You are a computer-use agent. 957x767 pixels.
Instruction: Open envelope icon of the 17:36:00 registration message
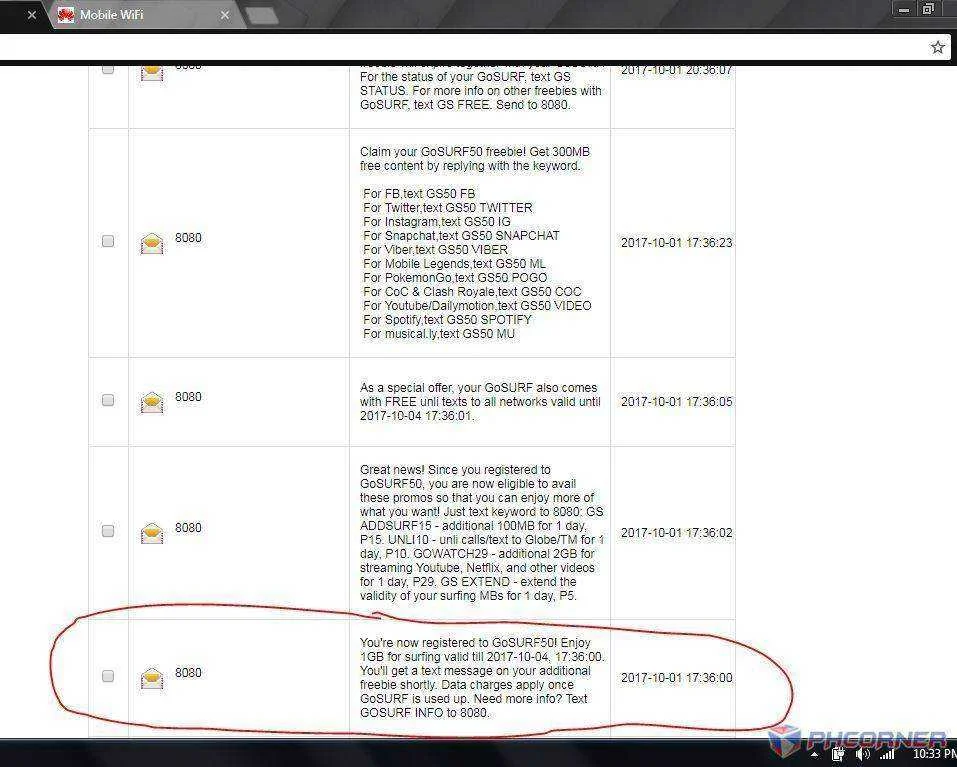click(152, 679)
